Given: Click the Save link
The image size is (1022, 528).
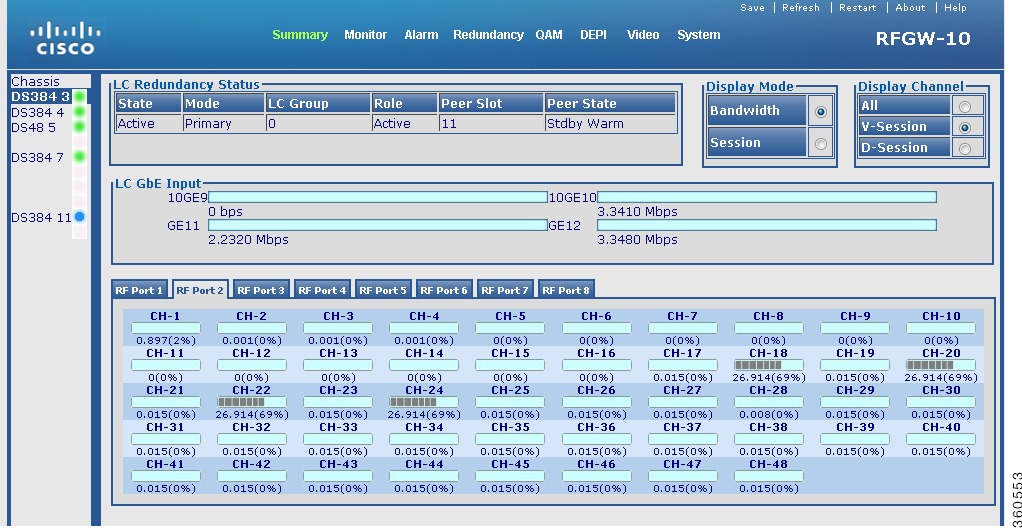Looking at the screenshot, I should [x=752, y=8].
